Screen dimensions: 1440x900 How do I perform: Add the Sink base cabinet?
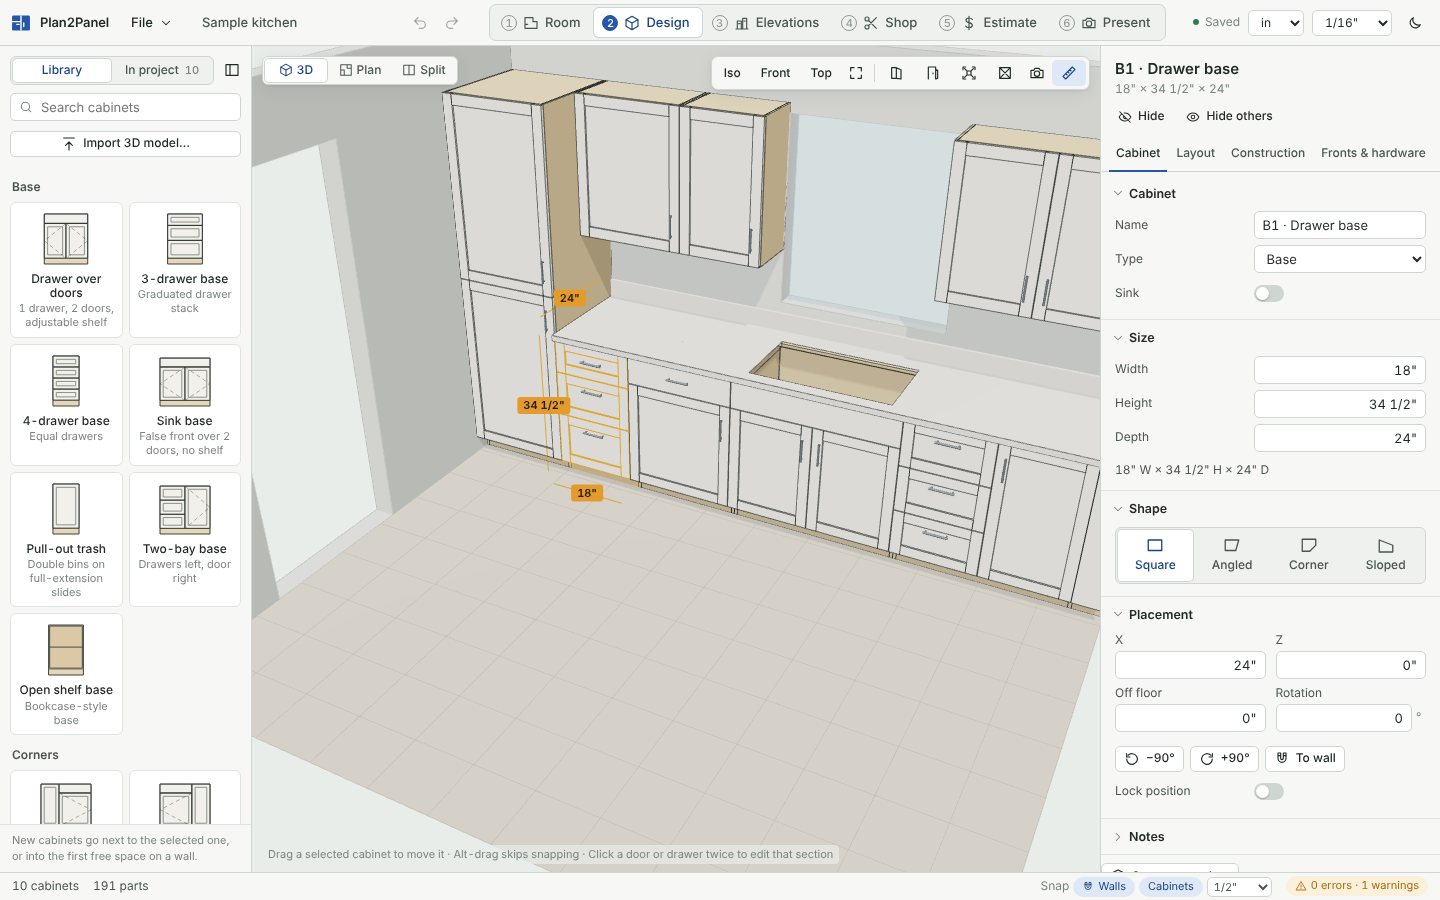pyautogui.click(x=185, y=405)
